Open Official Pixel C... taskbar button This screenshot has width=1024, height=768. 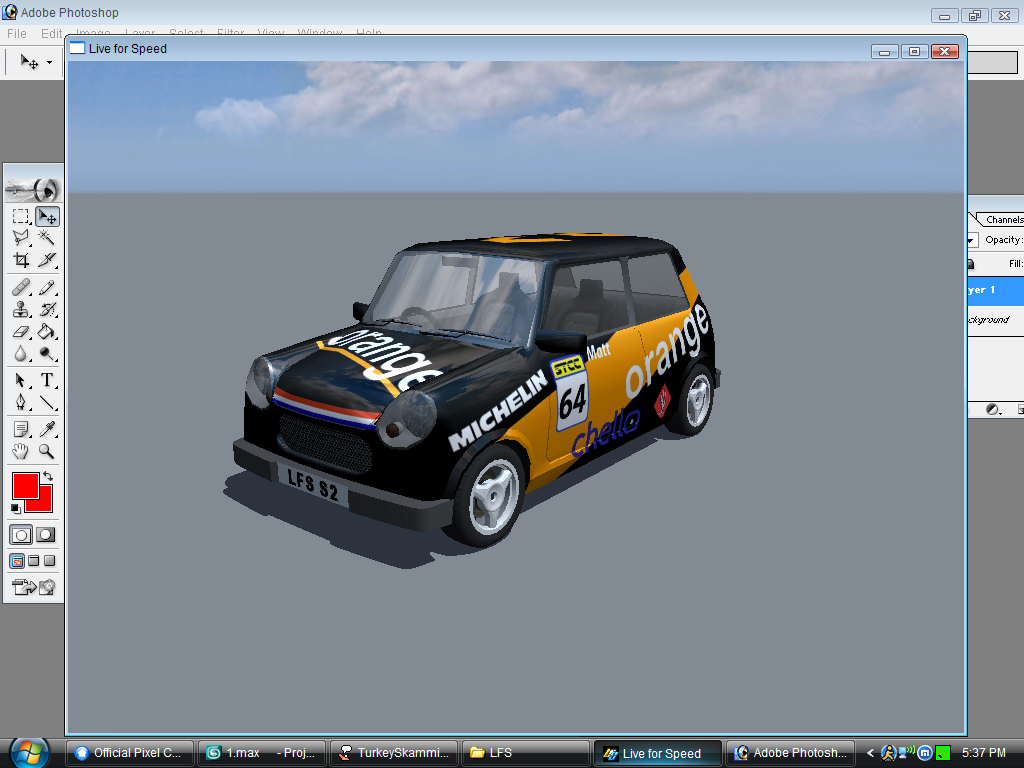[131, 753]
